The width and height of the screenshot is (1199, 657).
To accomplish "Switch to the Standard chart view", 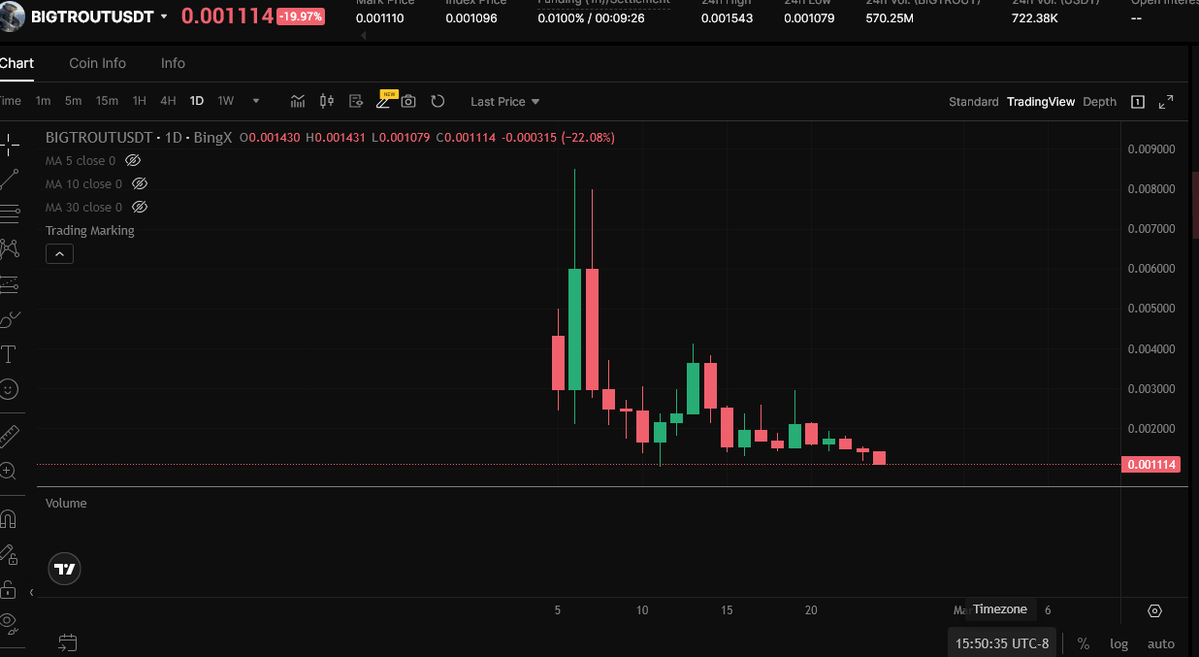I will pyautogui.click(x=973, y=102).
